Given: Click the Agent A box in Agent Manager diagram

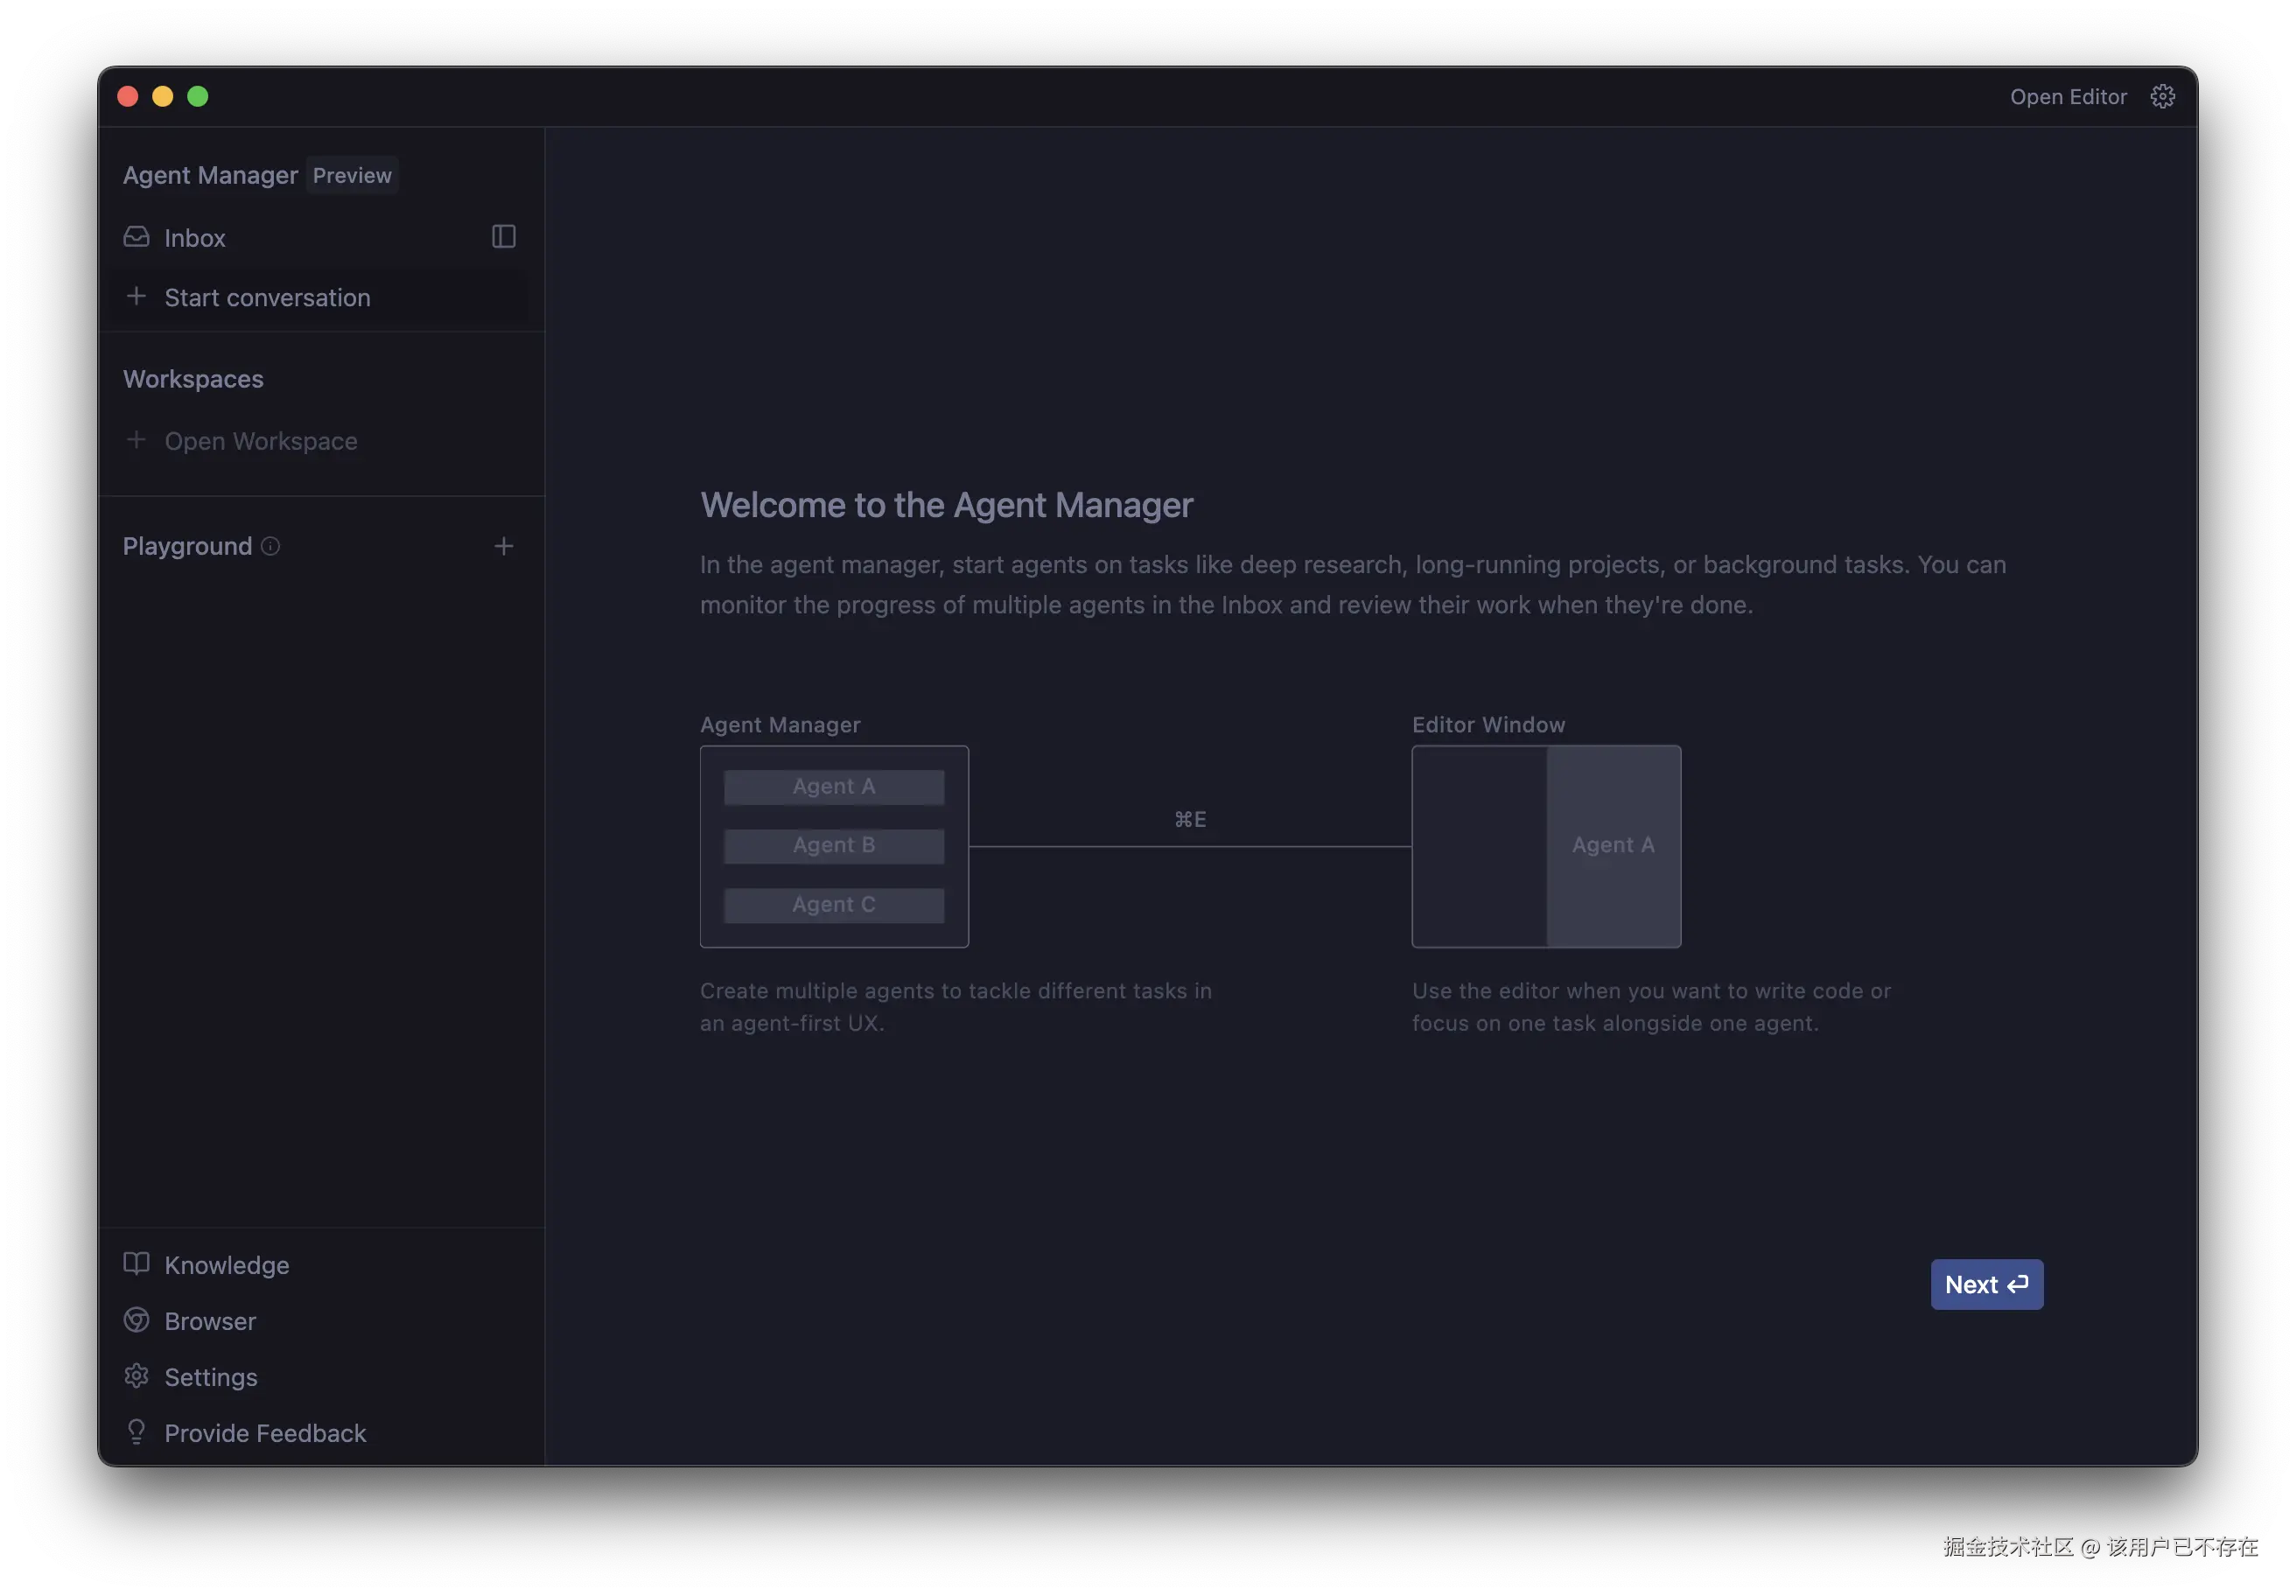Looking at the screenshot, I should pos(833,787).
